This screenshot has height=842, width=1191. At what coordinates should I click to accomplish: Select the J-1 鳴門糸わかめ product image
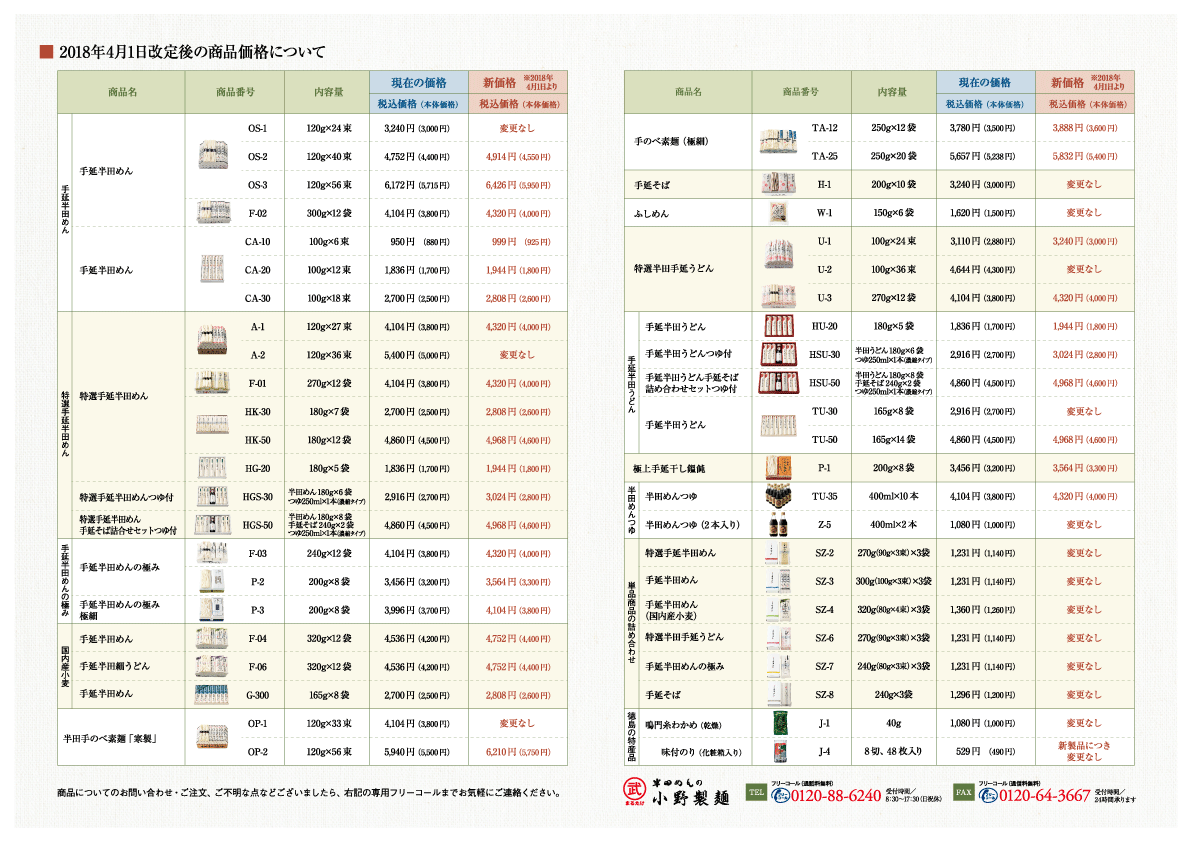coord(777,723)
